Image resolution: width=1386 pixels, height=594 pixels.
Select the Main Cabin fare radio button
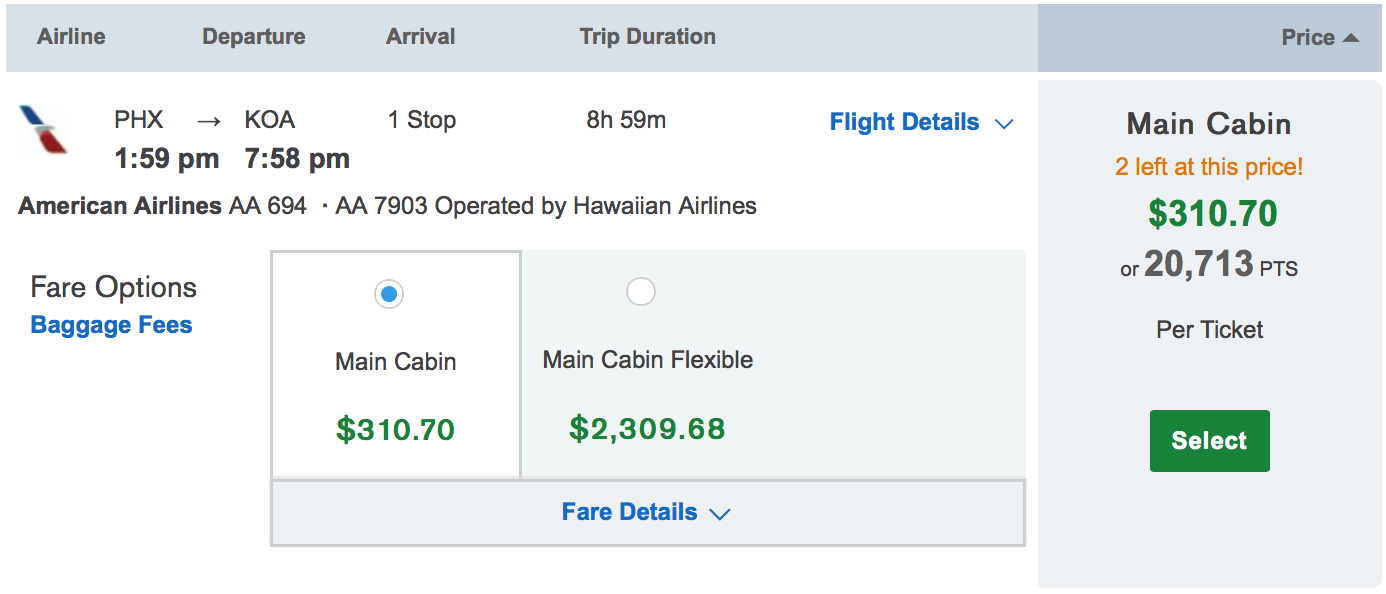[389, 294]
